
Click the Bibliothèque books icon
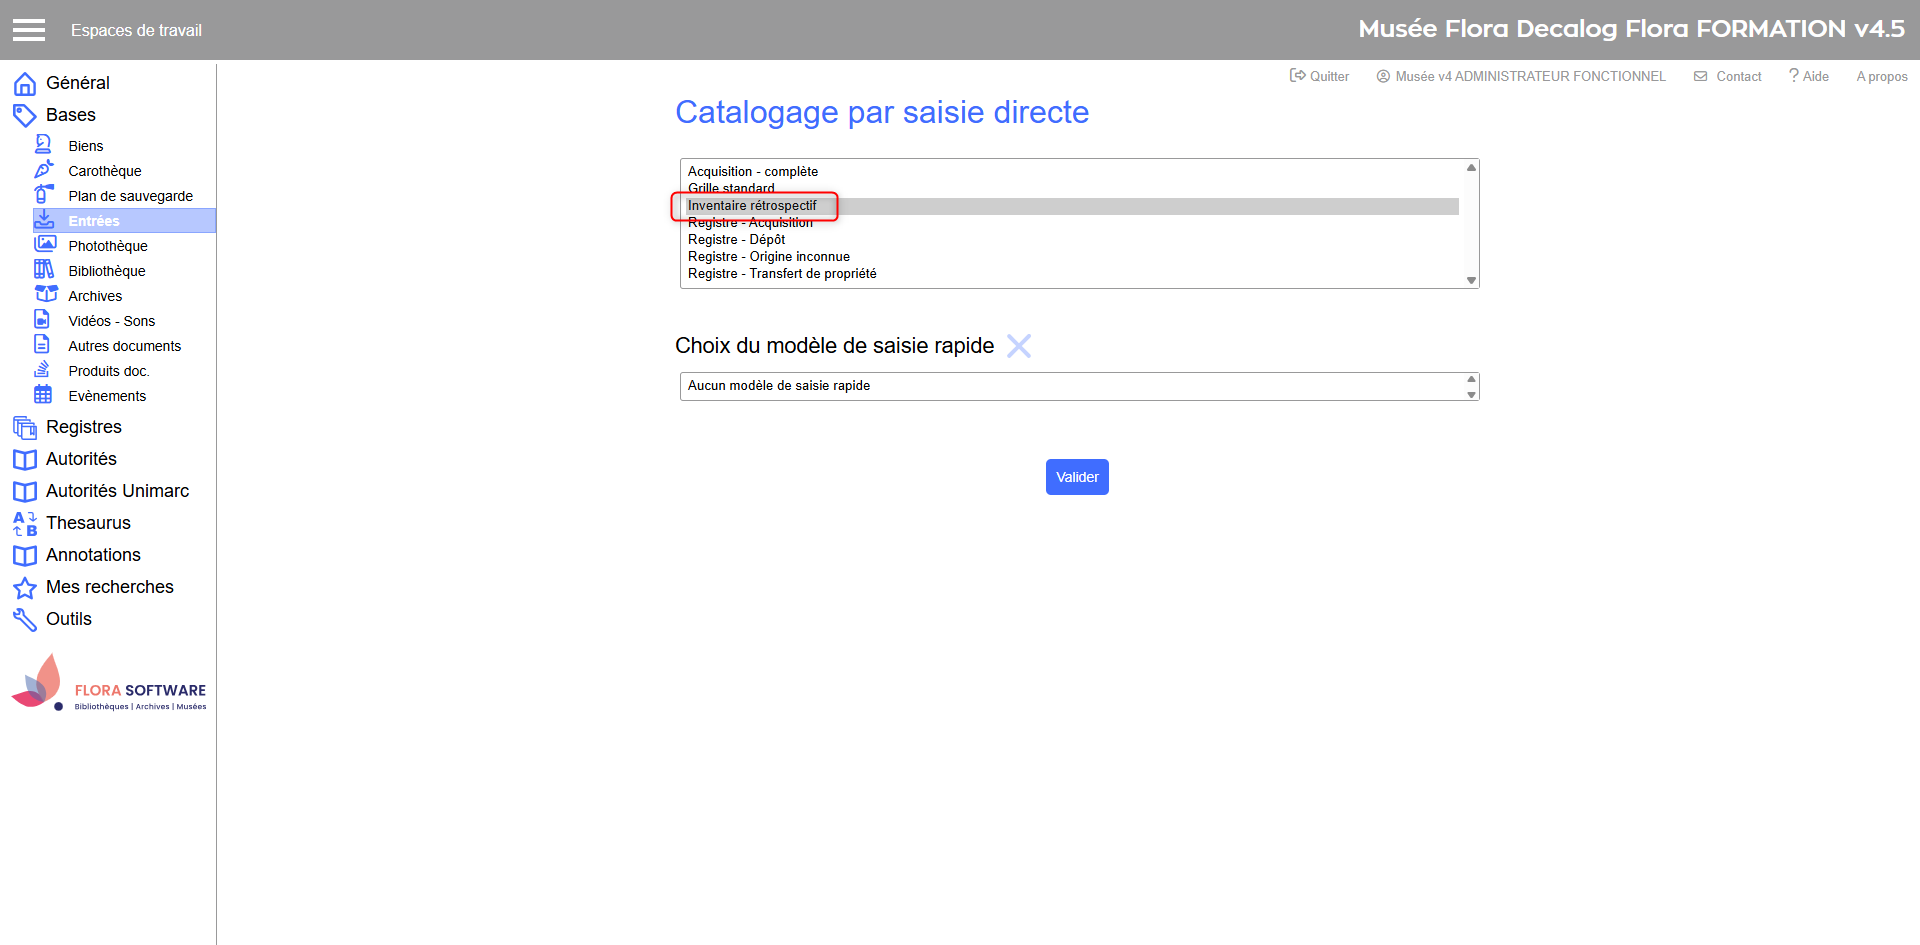pos(44,270)
